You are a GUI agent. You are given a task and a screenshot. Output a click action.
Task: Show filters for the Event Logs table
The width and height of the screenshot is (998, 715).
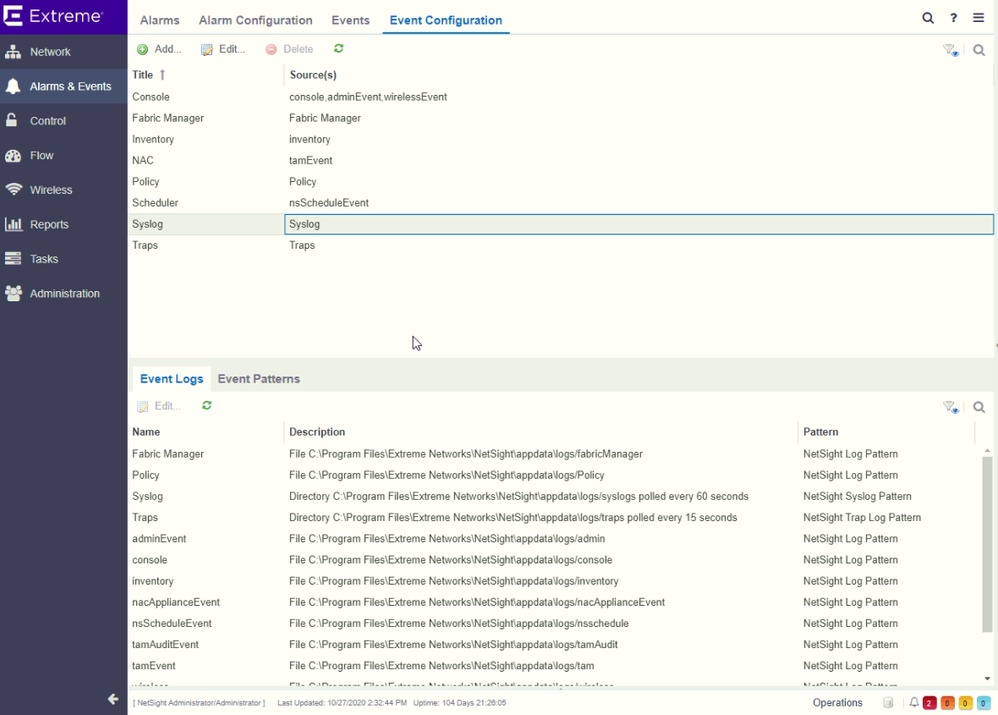950,407
